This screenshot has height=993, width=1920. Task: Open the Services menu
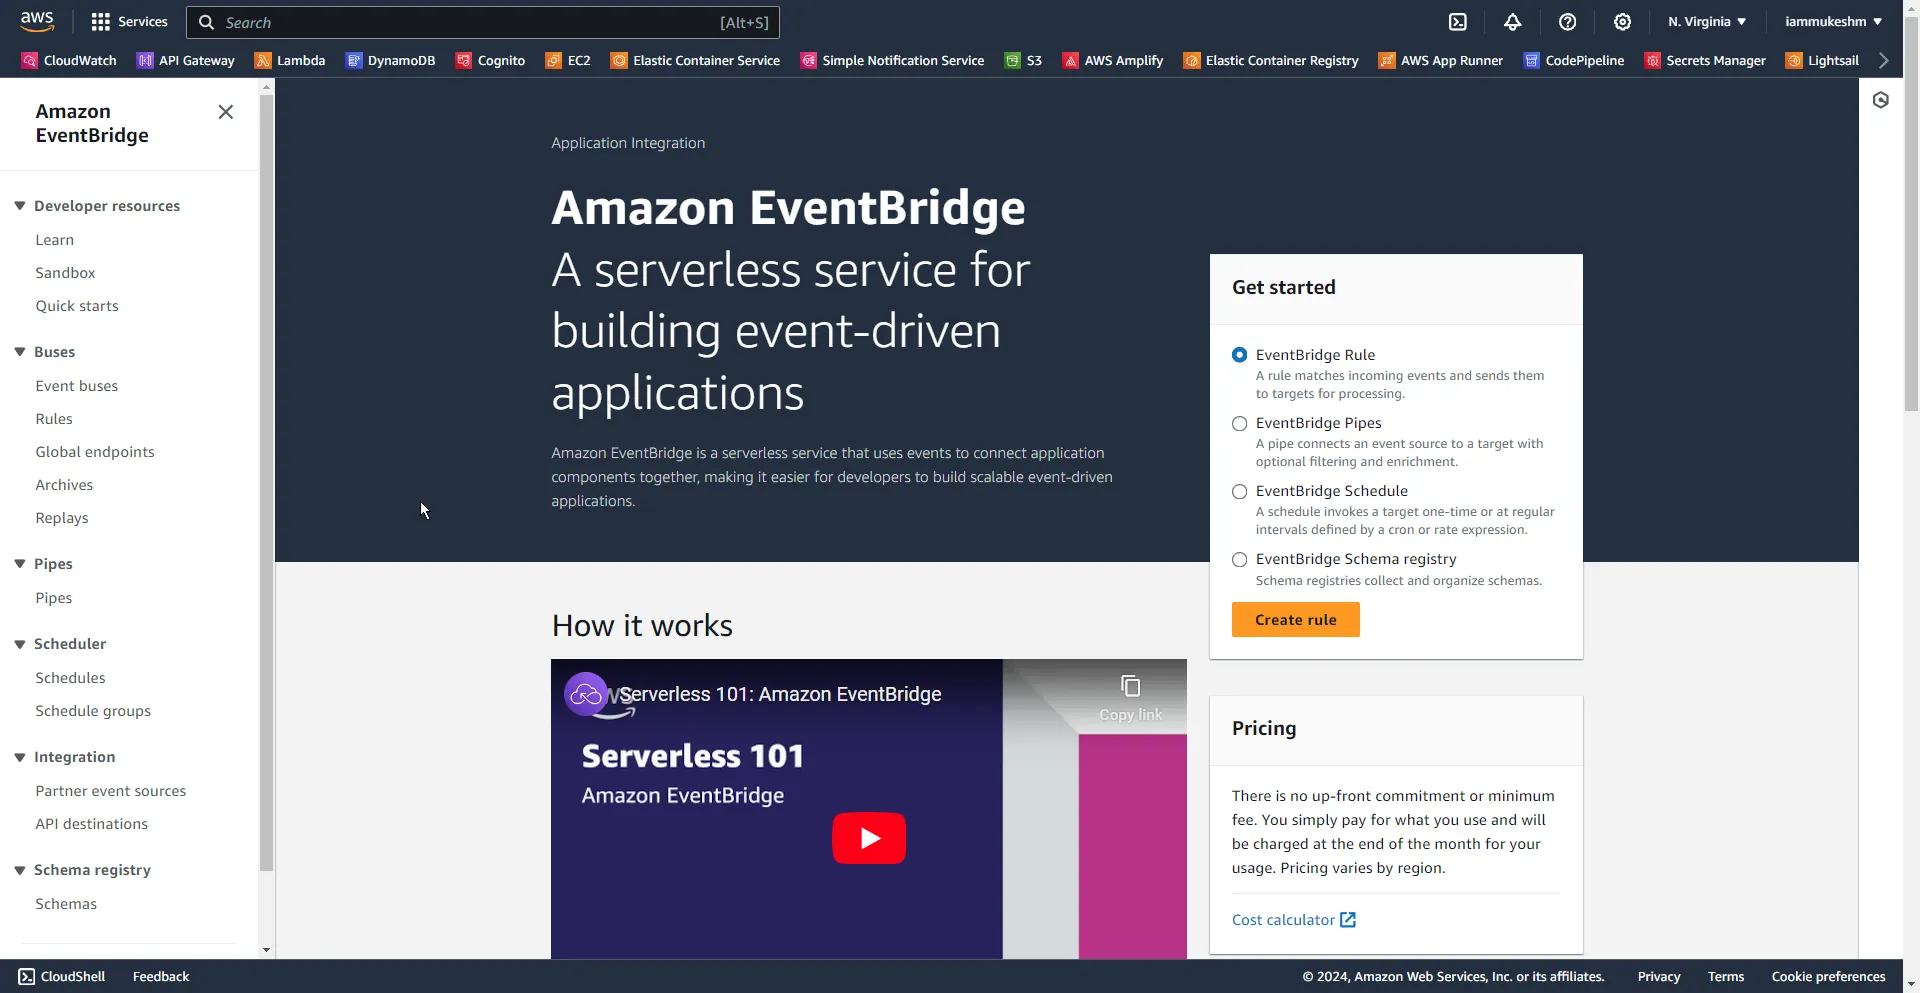click(128, 21)
